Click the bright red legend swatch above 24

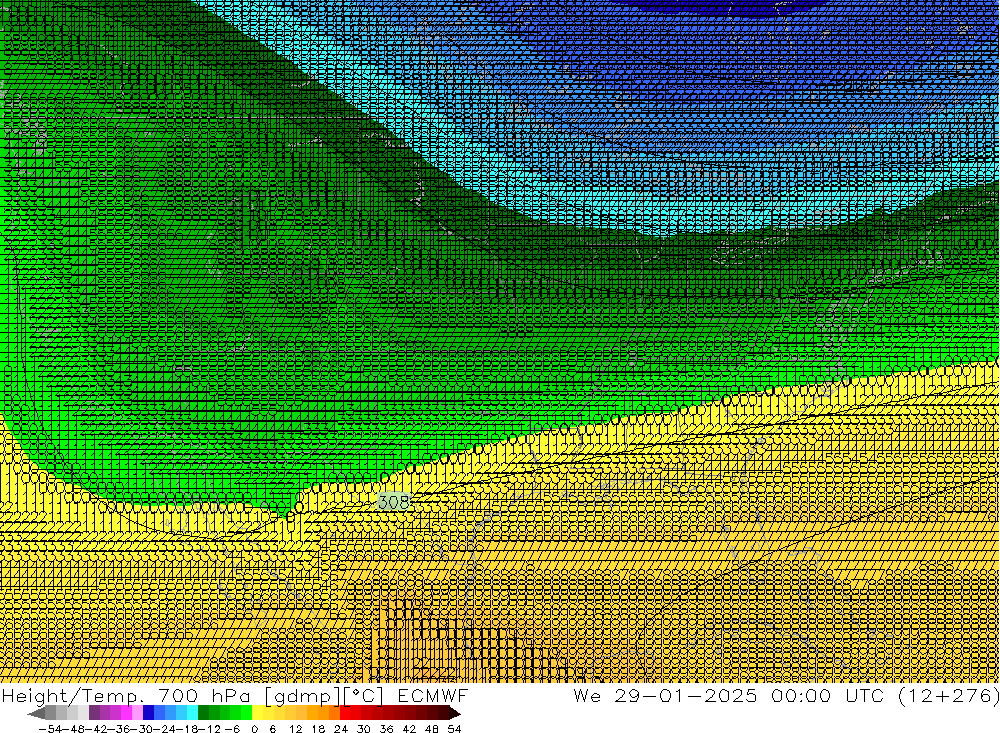(345, 713)
